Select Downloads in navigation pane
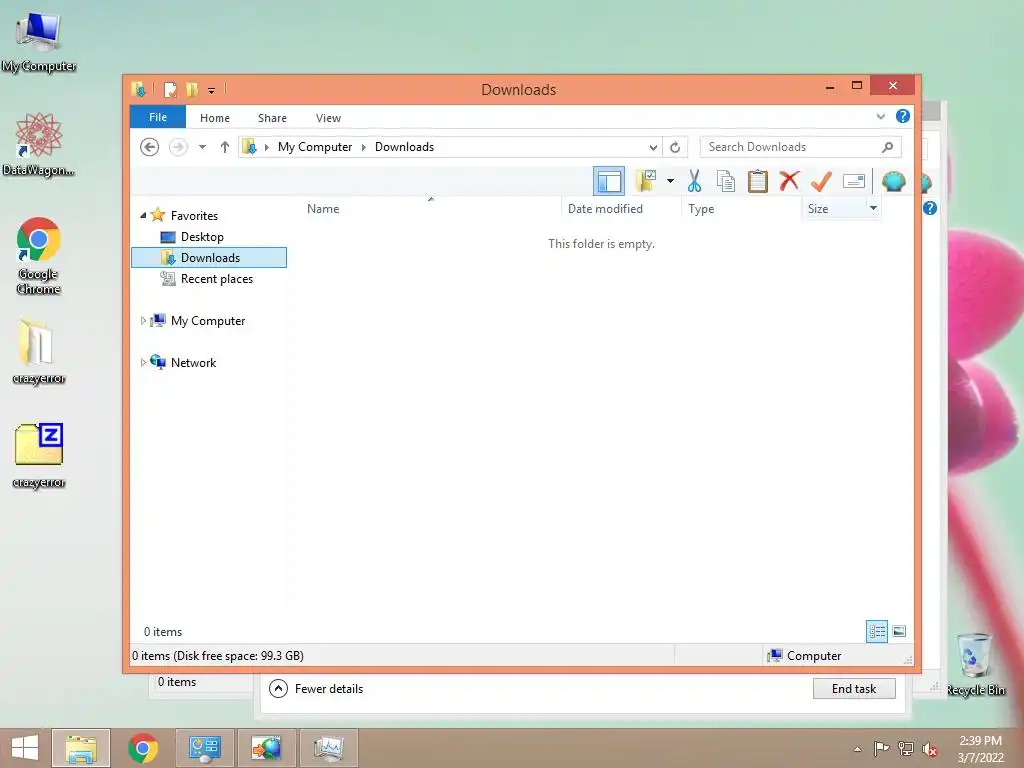The height and width of the screenshot is (768, 1024). (209, 257)
